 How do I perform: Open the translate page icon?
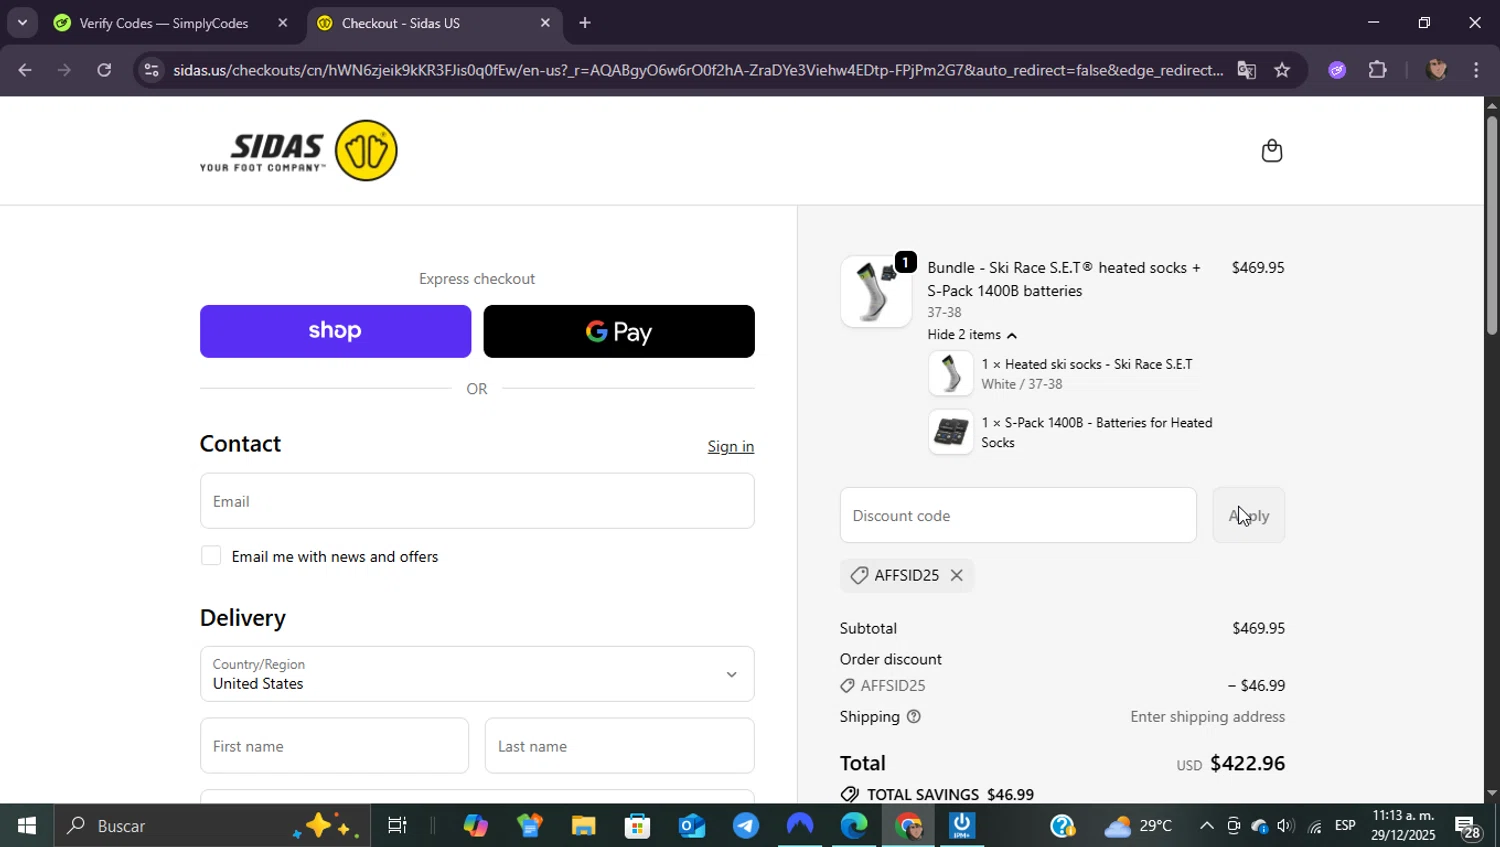[1246, 70]
